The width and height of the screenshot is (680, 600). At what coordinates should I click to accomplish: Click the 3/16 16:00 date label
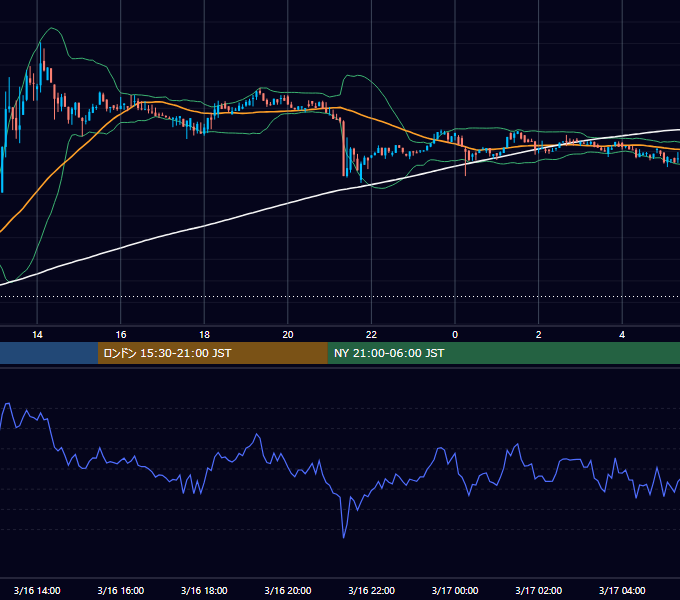pyautogui.click(x=121, y=590)
